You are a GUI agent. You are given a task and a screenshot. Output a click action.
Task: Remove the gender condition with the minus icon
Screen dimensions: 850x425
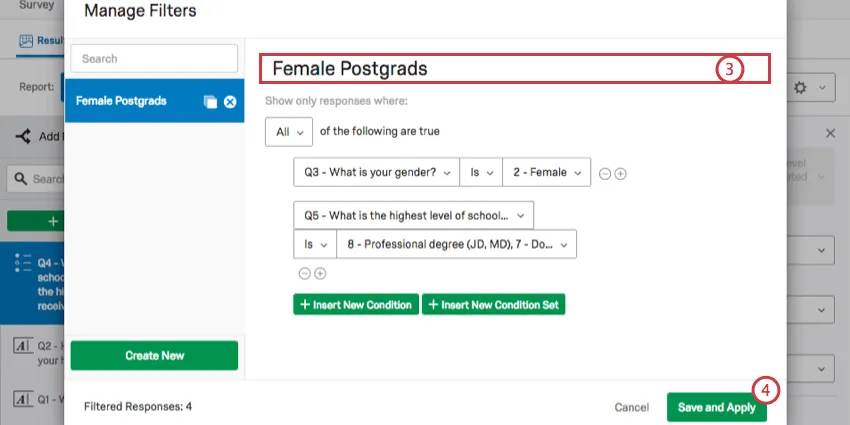(604, 173)
